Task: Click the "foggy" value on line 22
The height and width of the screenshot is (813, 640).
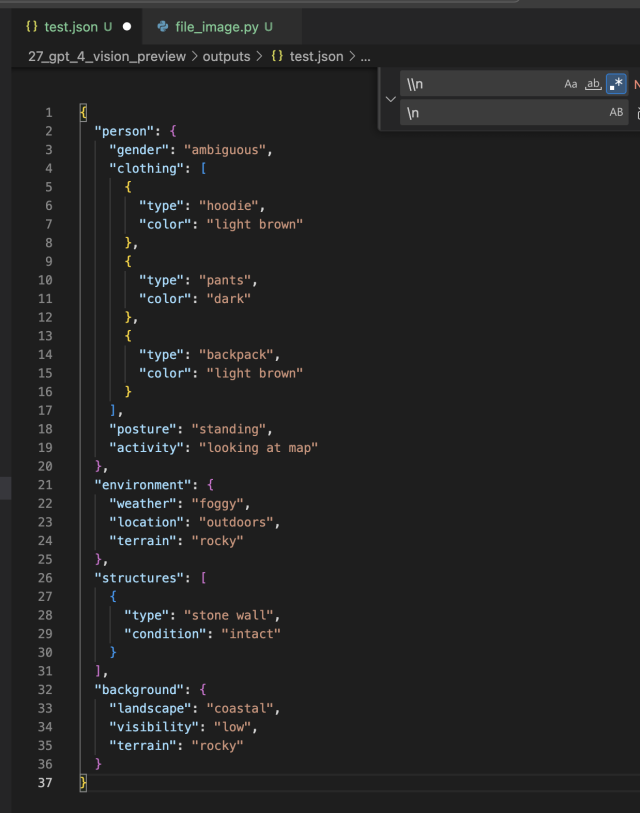Action: [218, 503]
